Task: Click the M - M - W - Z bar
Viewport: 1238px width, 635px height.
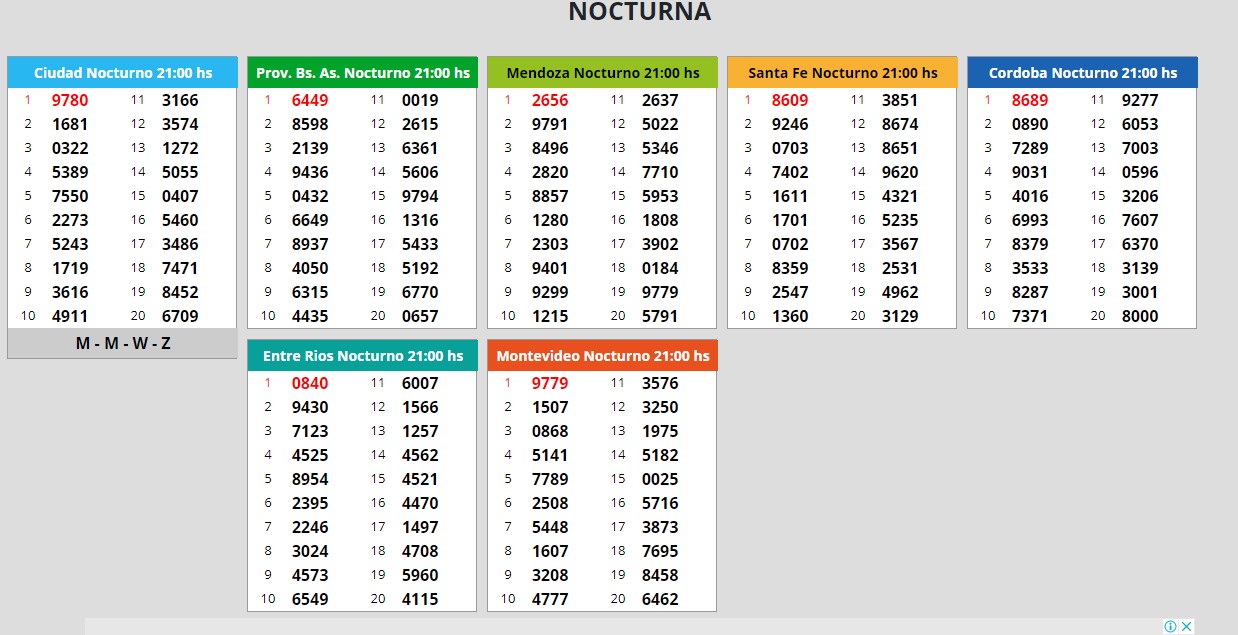Action: point(122,344)
